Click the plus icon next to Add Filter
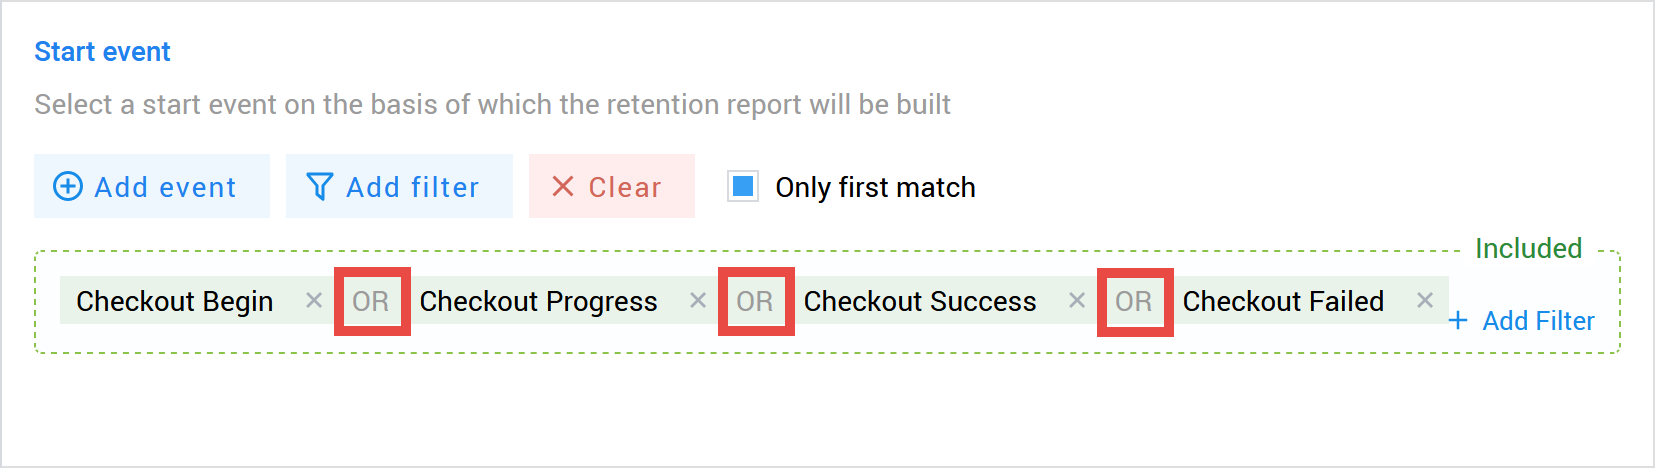Image resolution: width=1655 pixels, height=468 pixels. point(1458,321)
